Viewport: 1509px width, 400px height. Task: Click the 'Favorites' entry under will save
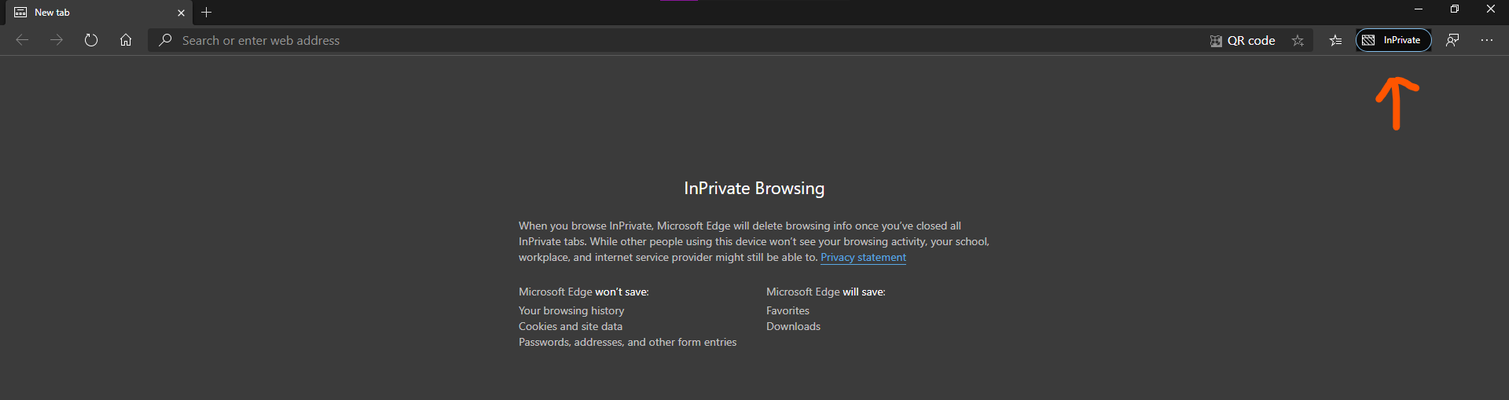pyautogui.click(x=788, y=311)
